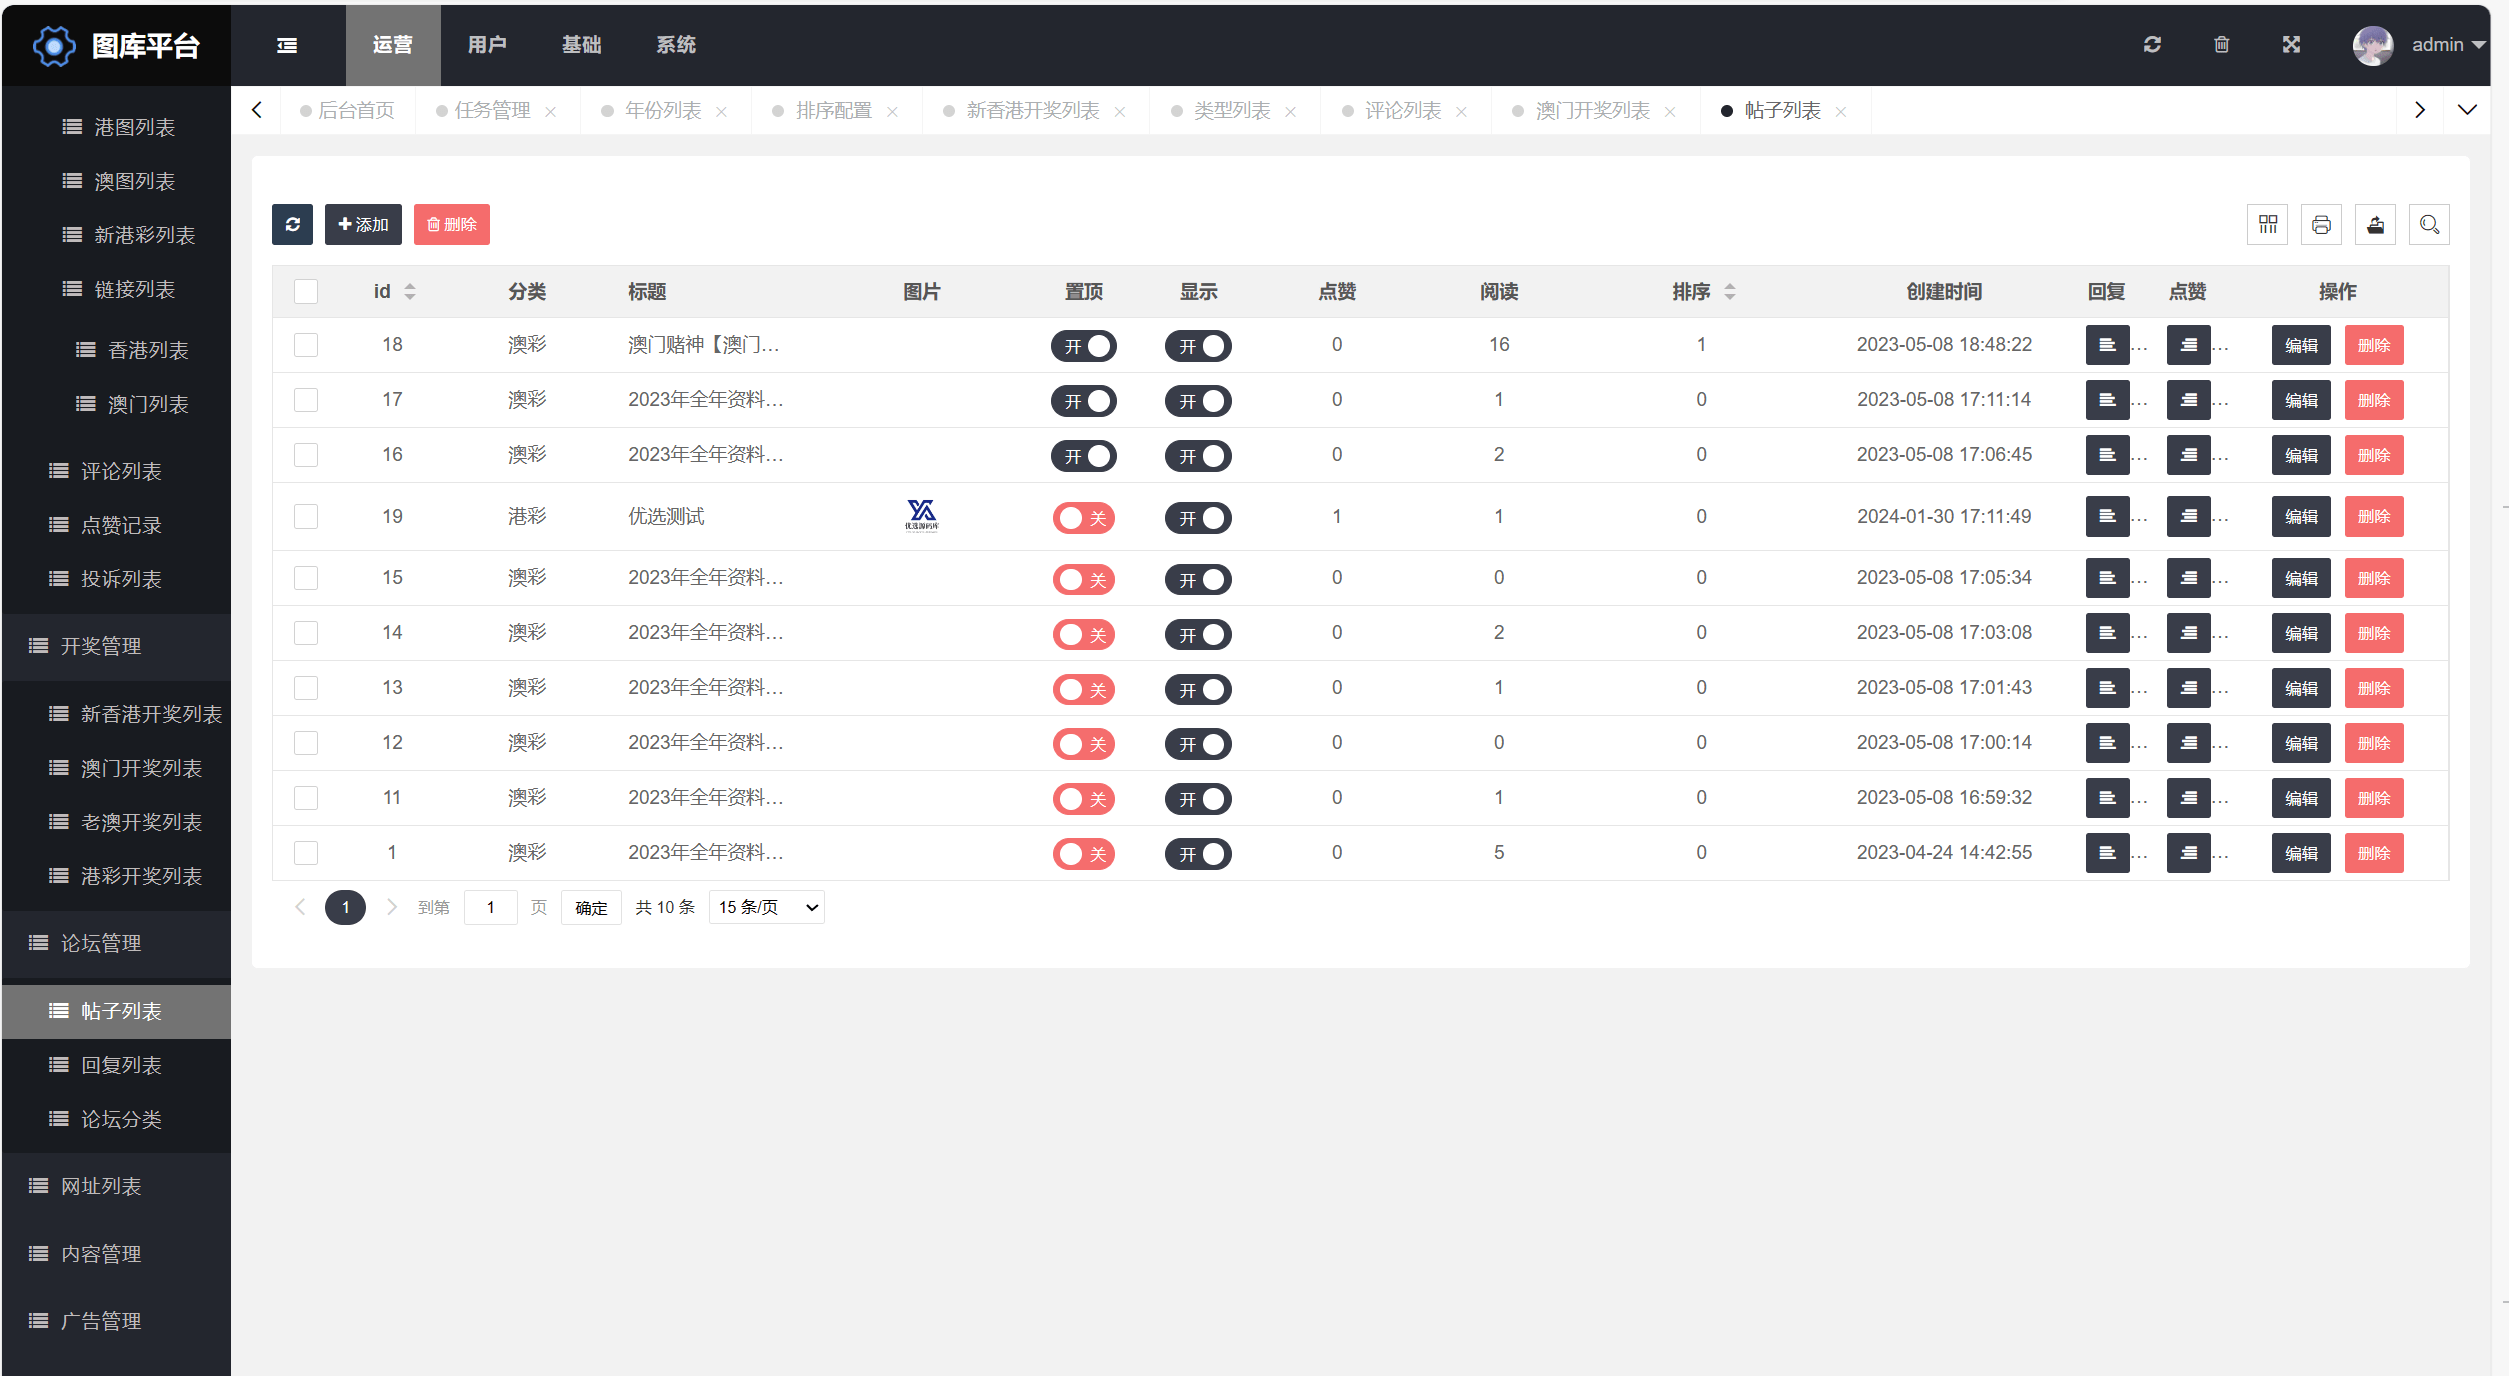Switch to the 评论列表 tab
Screen dimensions: 2509x1376
1403,110
